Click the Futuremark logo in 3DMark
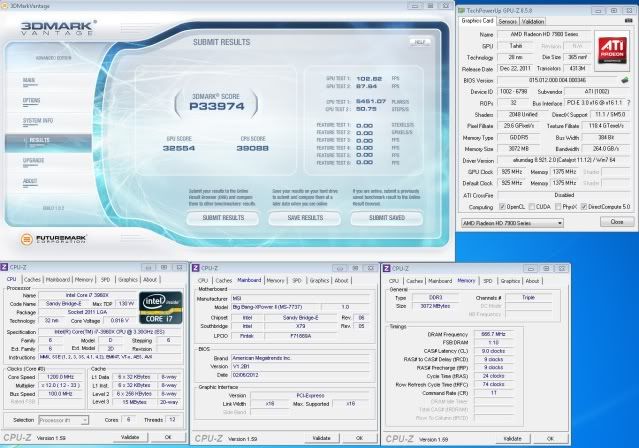The width and height of the screenshot is (639, 448). tap(53, 239)
